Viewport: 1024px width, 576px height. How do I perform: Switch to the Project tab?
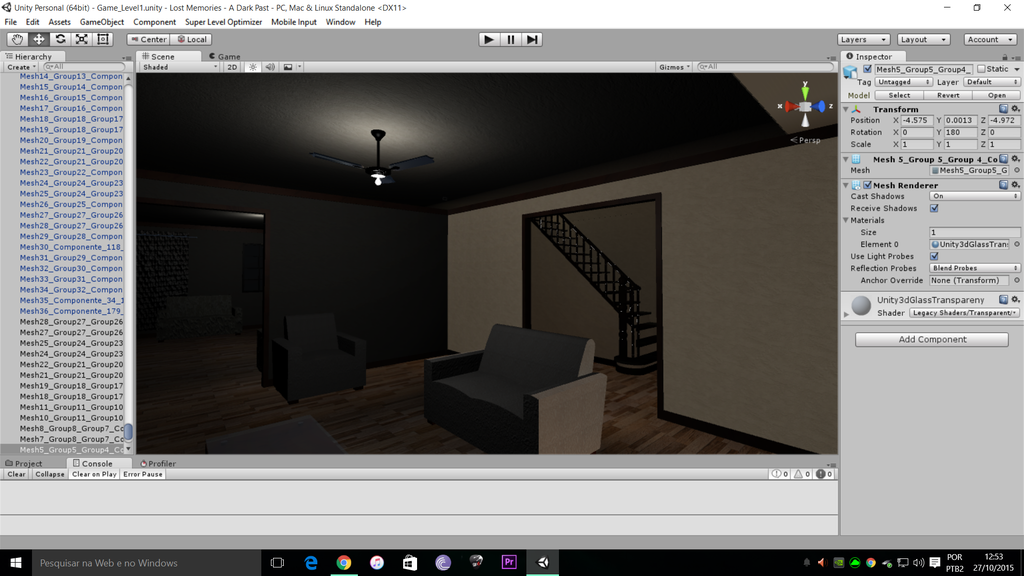tap(24, 464)
